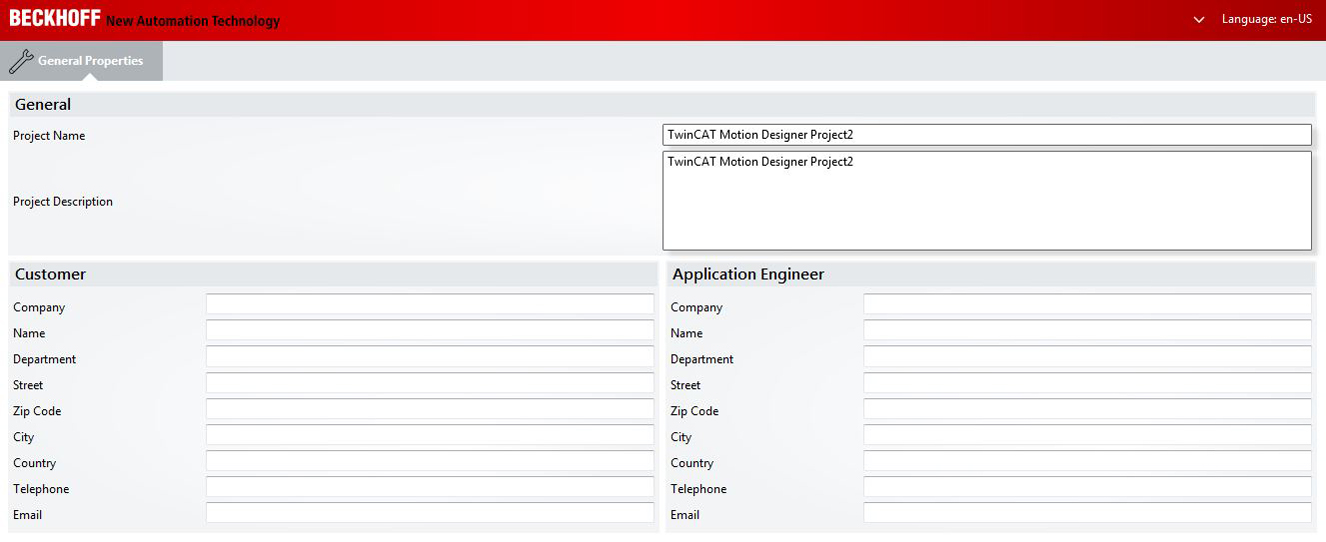Image resolution: width=1326 pixels, height=542 pixels.
Task: Select the Customer Zip Code field
Action: point(430,408)
